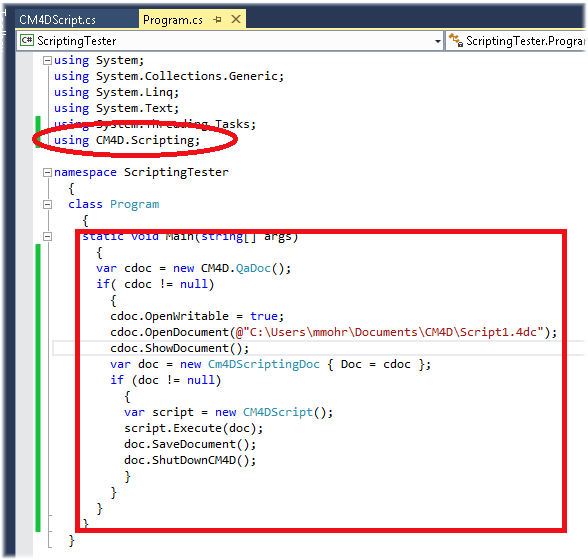Place cursor on using CM4D.Scripting line

coord(127,140)
